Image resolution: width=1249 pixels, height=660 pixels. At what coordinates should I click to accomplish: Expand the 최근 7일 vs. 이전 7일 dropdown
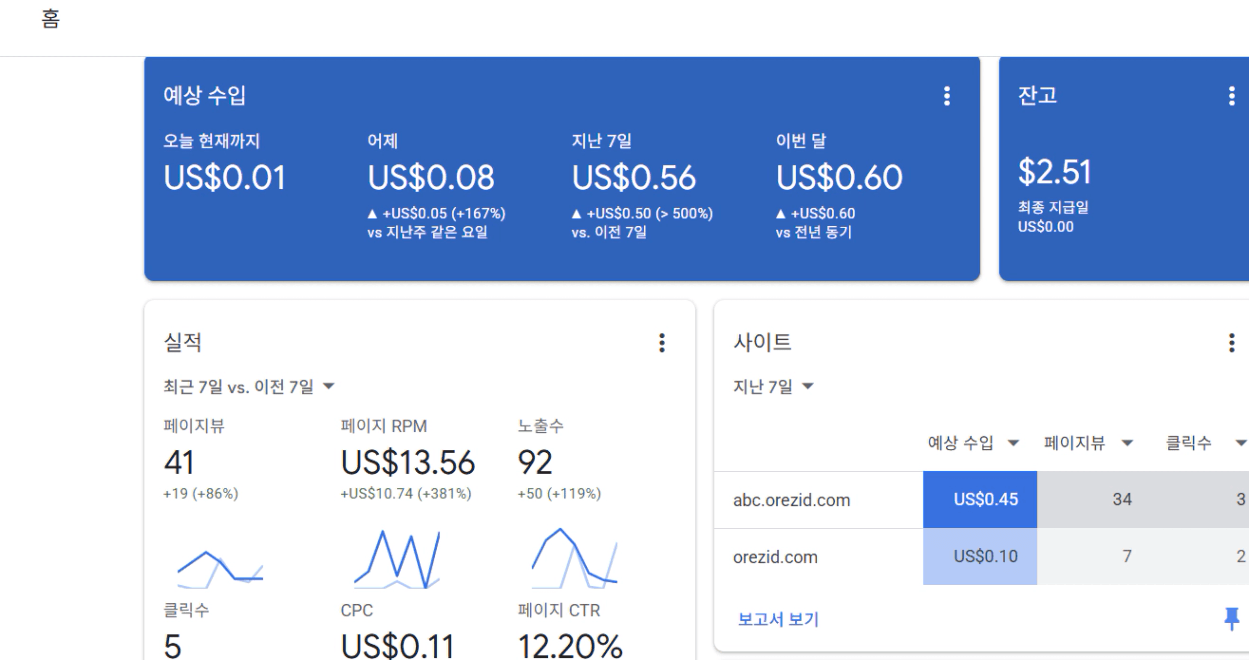click(249, 386)
